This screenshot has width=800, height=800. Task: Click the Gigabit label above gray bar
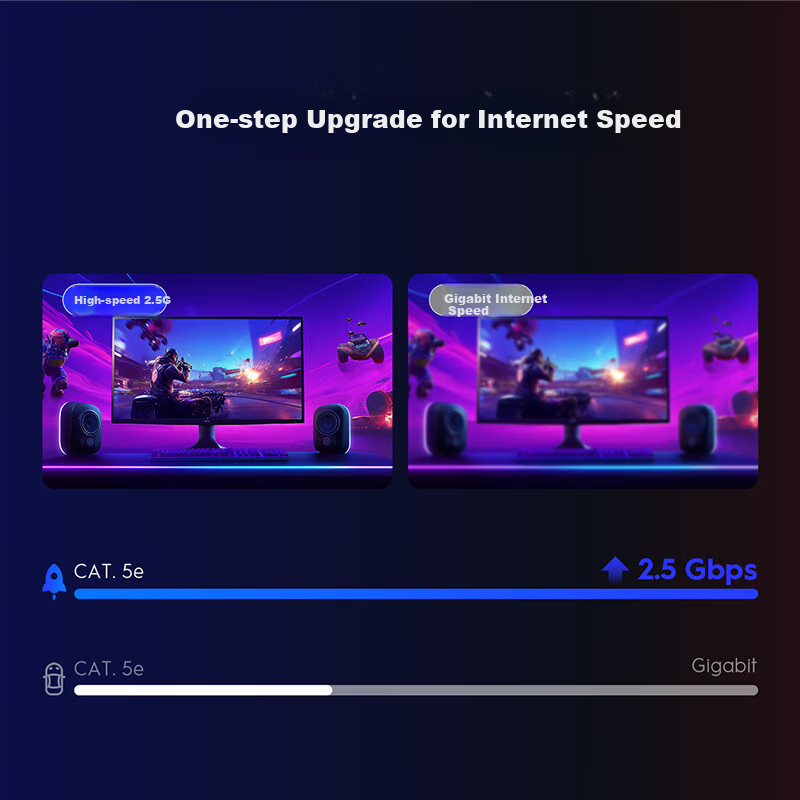coord(724,666)
